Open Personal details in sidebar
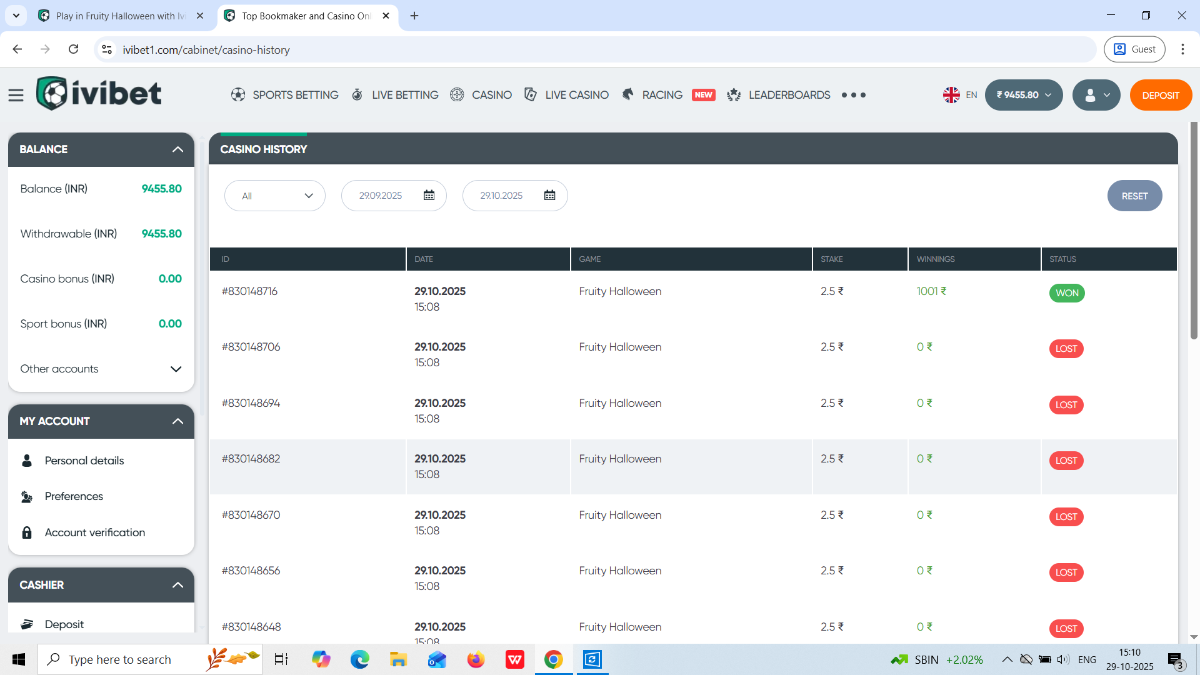1200x675 pixels. pyautogui.click(x=84, y=461)
